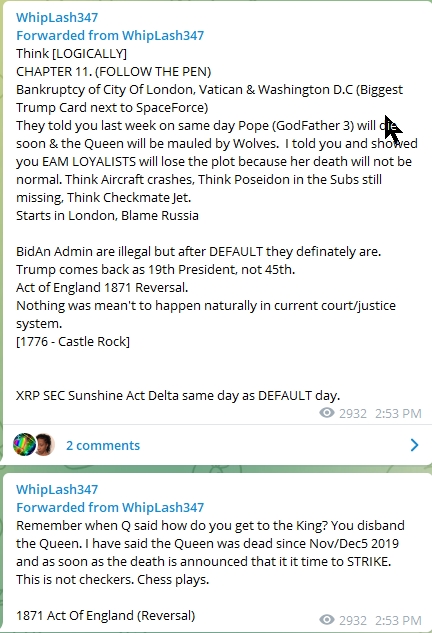This screenshot has height=633, width=432.
Task: Open Forwarded from WhipLash347 on second post
Action: [110, 507]
